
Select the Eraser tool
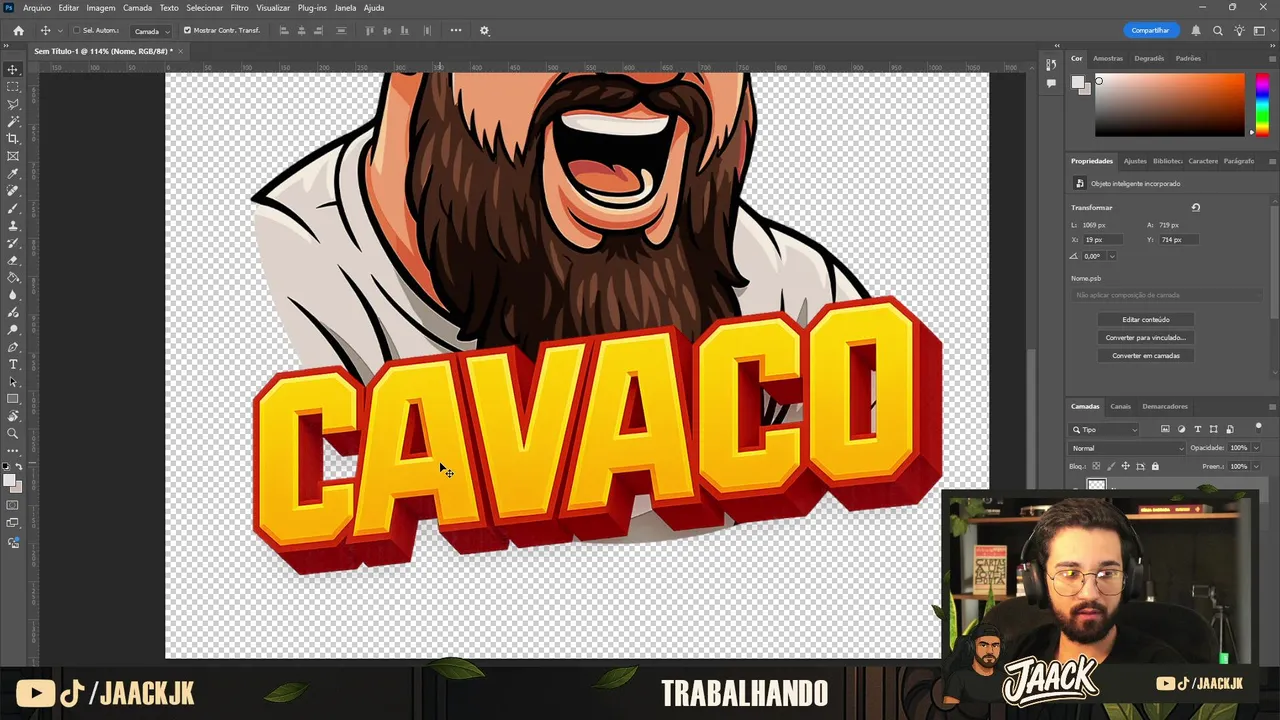(x=13, y=260)
